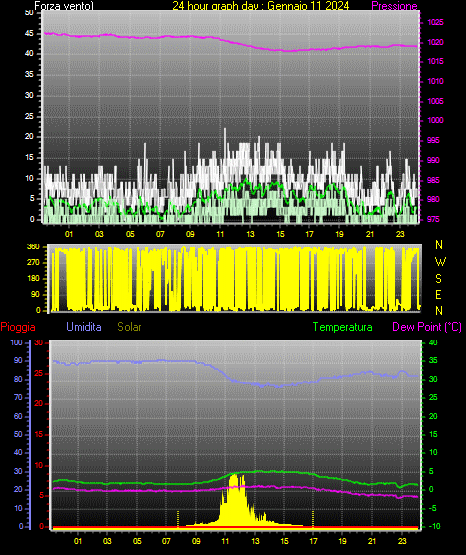Click the blue 80 humidity axis value
This screenshot has width=466, height=555.
pyautogui.click(x=18, y=379)
